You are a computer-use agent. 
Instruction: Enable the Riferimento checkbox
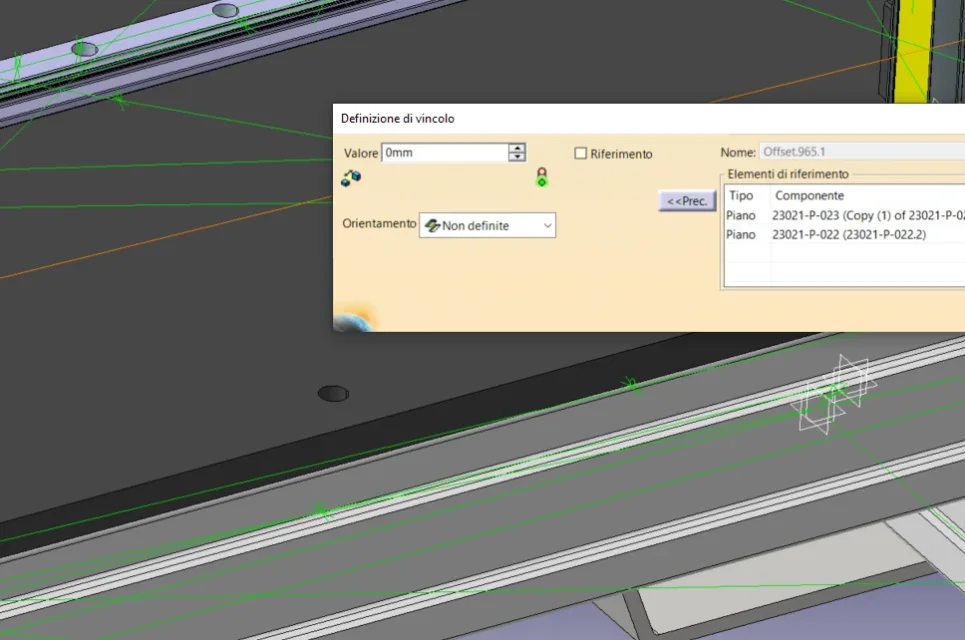580,153
